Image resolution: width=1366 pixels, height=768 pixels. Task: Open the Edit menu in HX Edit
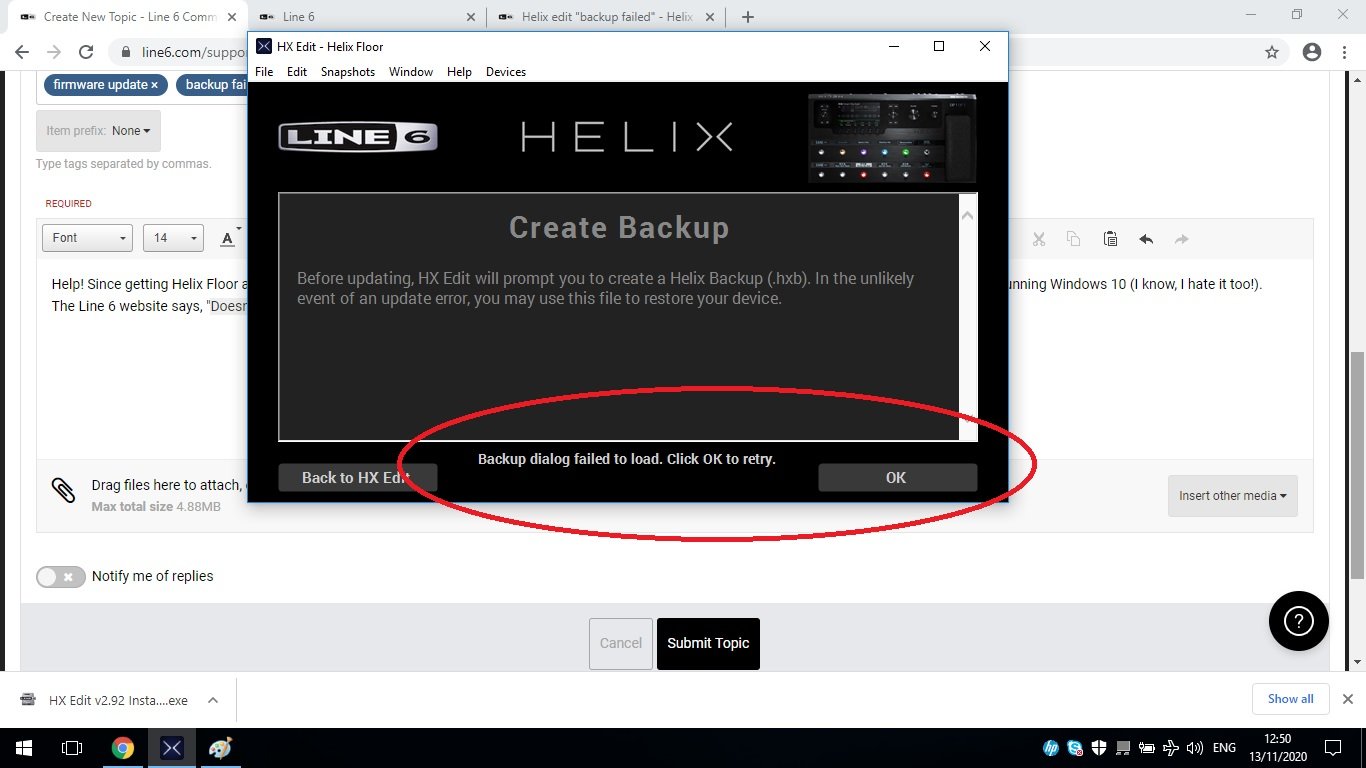297,72
